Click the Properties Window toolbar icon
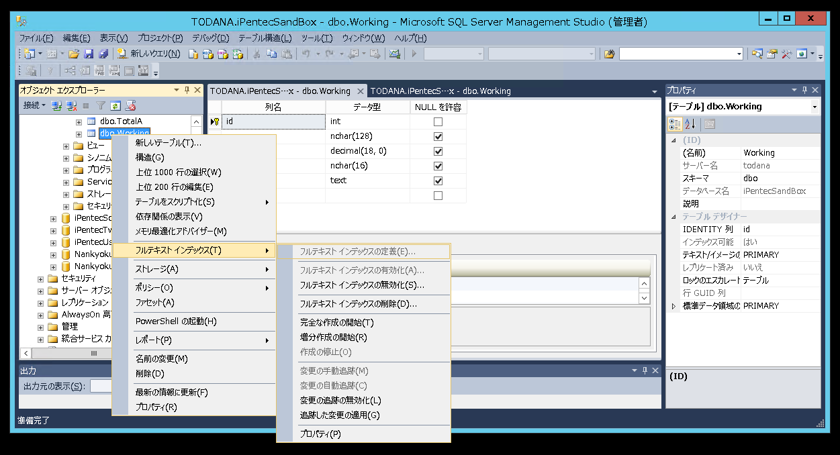The height and width of the screenshot is (455, 840). [772, 54]
